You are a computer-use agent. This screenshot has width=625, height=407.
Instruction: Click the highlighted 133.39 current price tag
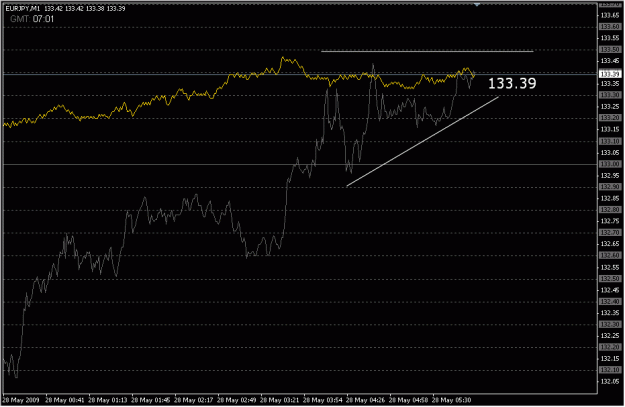(x=610, y=74)
